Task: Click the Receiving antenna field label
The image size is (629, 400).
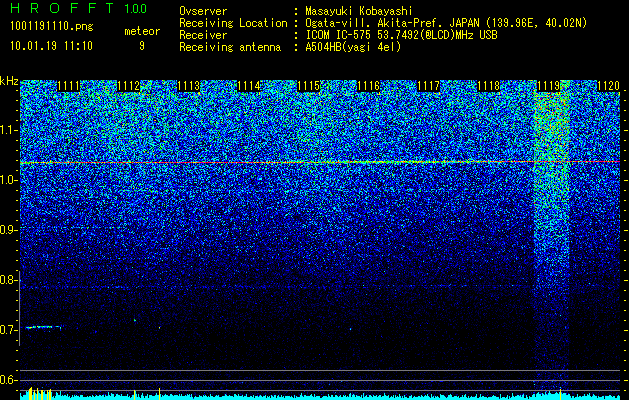Action: [230, 47]
